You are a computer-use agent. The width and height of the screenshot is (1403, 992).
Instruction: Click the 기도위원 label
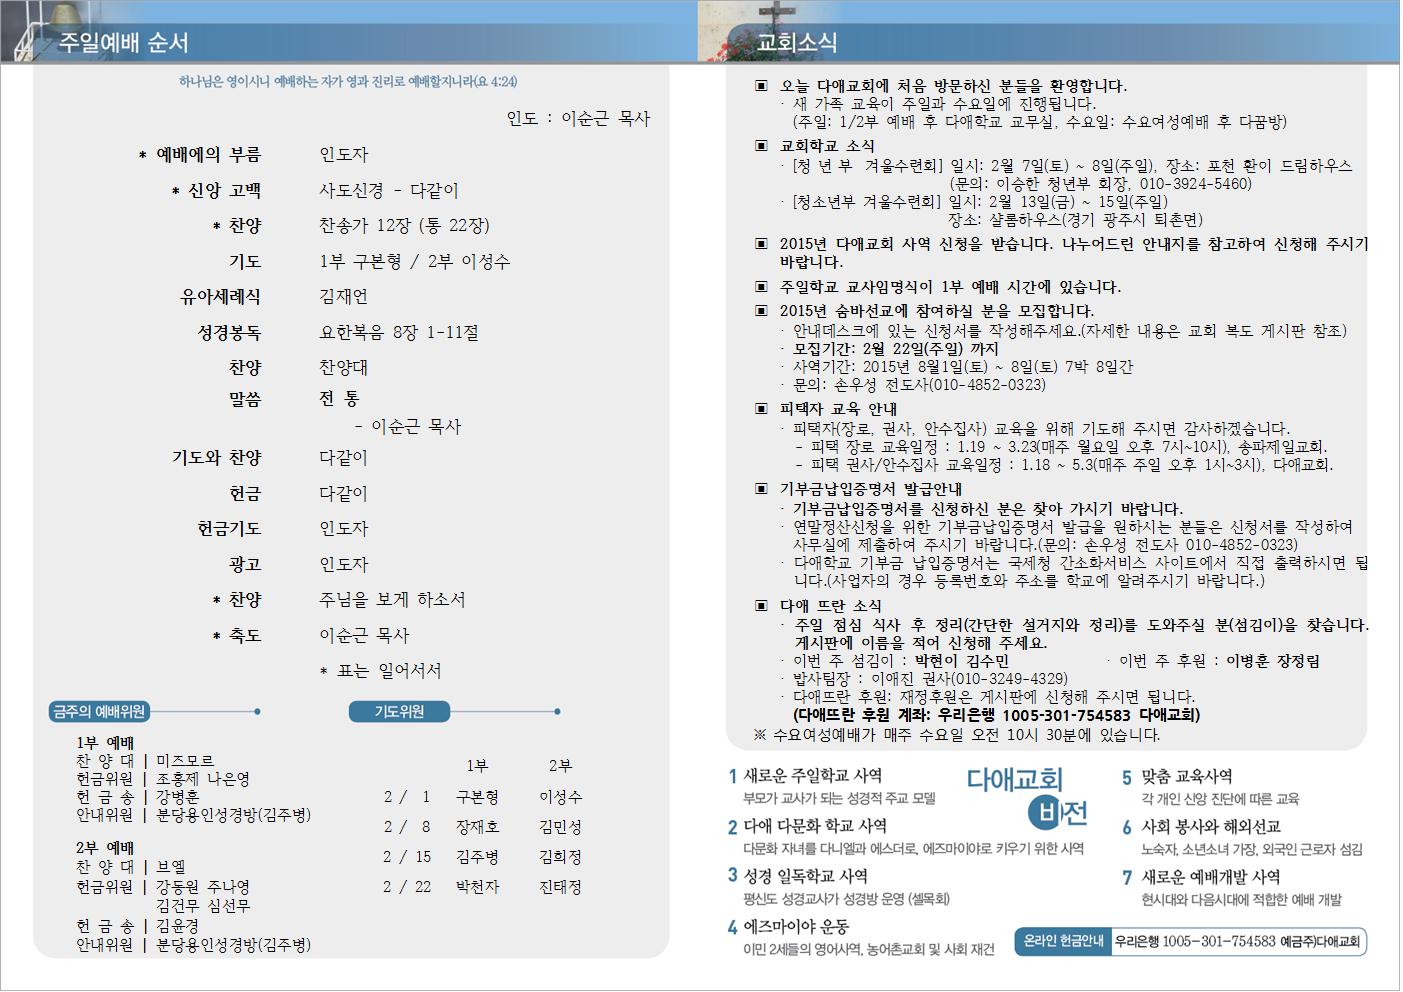pyautogui.click(x=399, y=712)
